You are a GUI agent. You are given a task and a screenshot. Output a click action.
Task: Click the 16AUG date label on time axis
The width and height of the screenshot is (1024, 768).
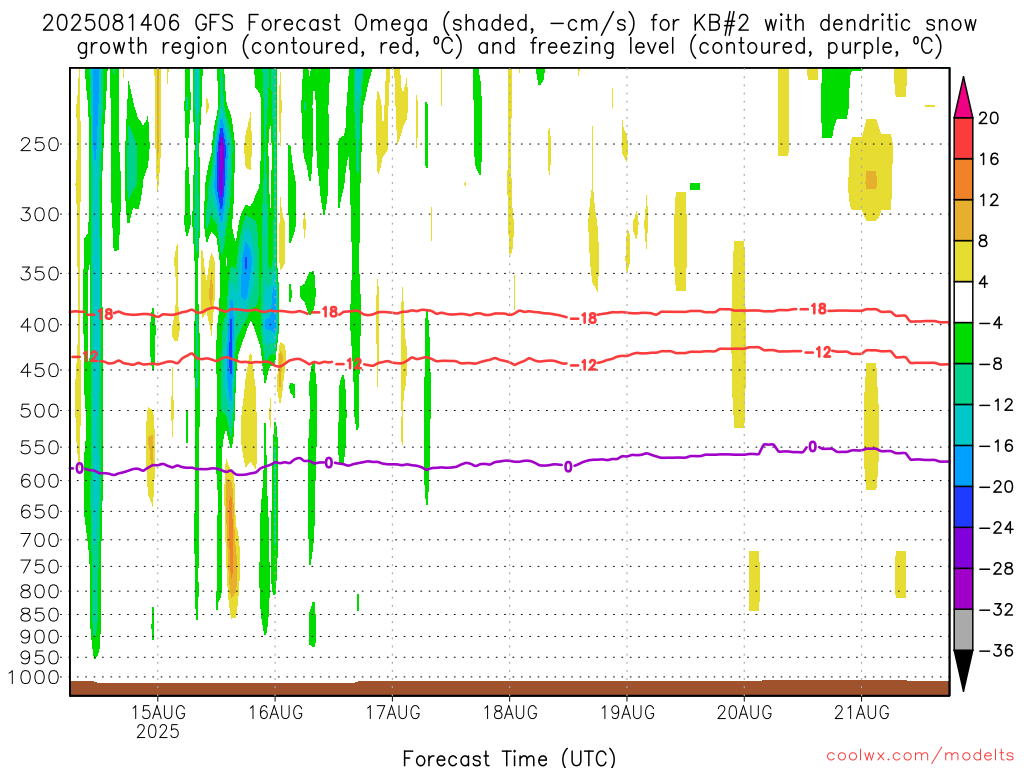pyautogui.click(x=276, y=712)
